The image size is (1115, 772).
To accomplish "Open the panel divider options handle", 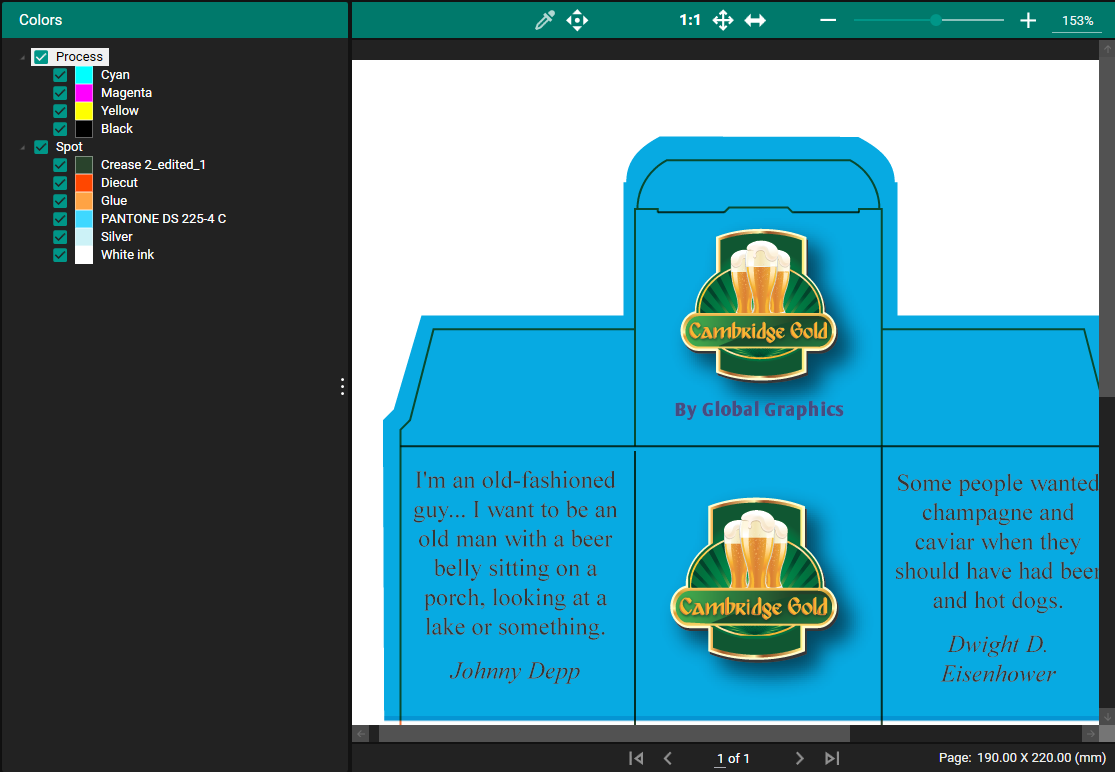I will pos(343,386).
